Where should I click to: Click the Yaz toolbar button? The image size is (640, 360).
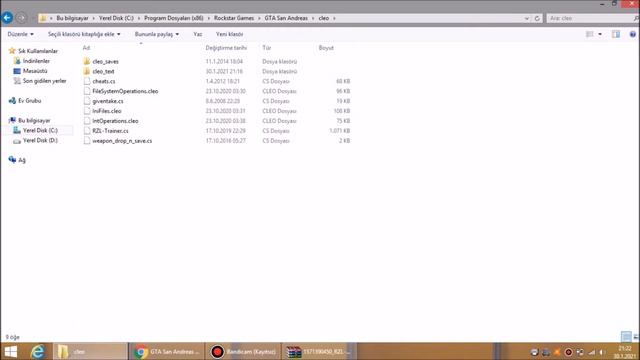pos(198,34)
